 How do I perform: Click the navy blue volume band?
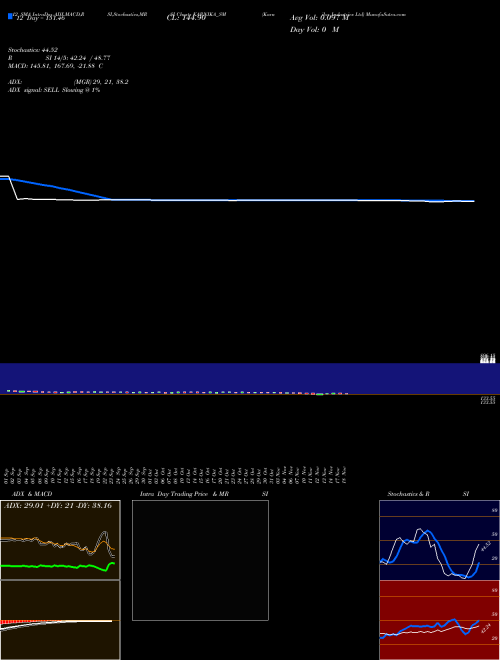coord(250,377)
